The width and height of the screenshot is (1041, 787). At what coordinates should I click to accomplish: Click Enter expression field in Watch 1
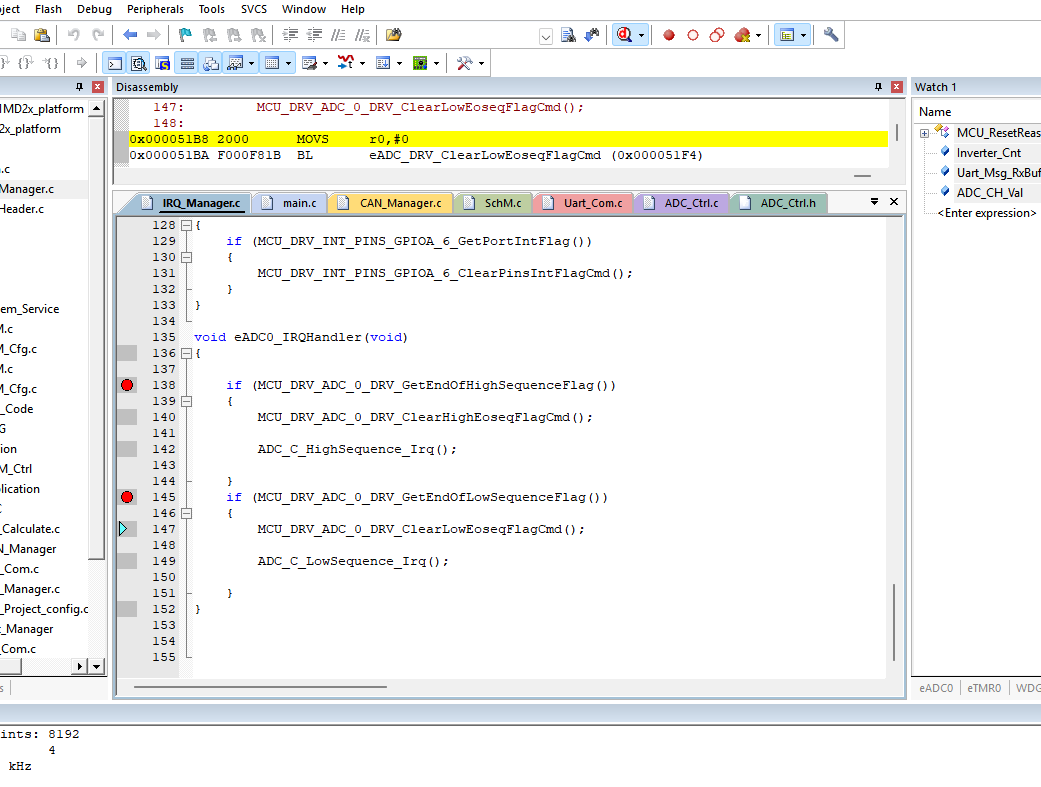click(x=987, y=213)
